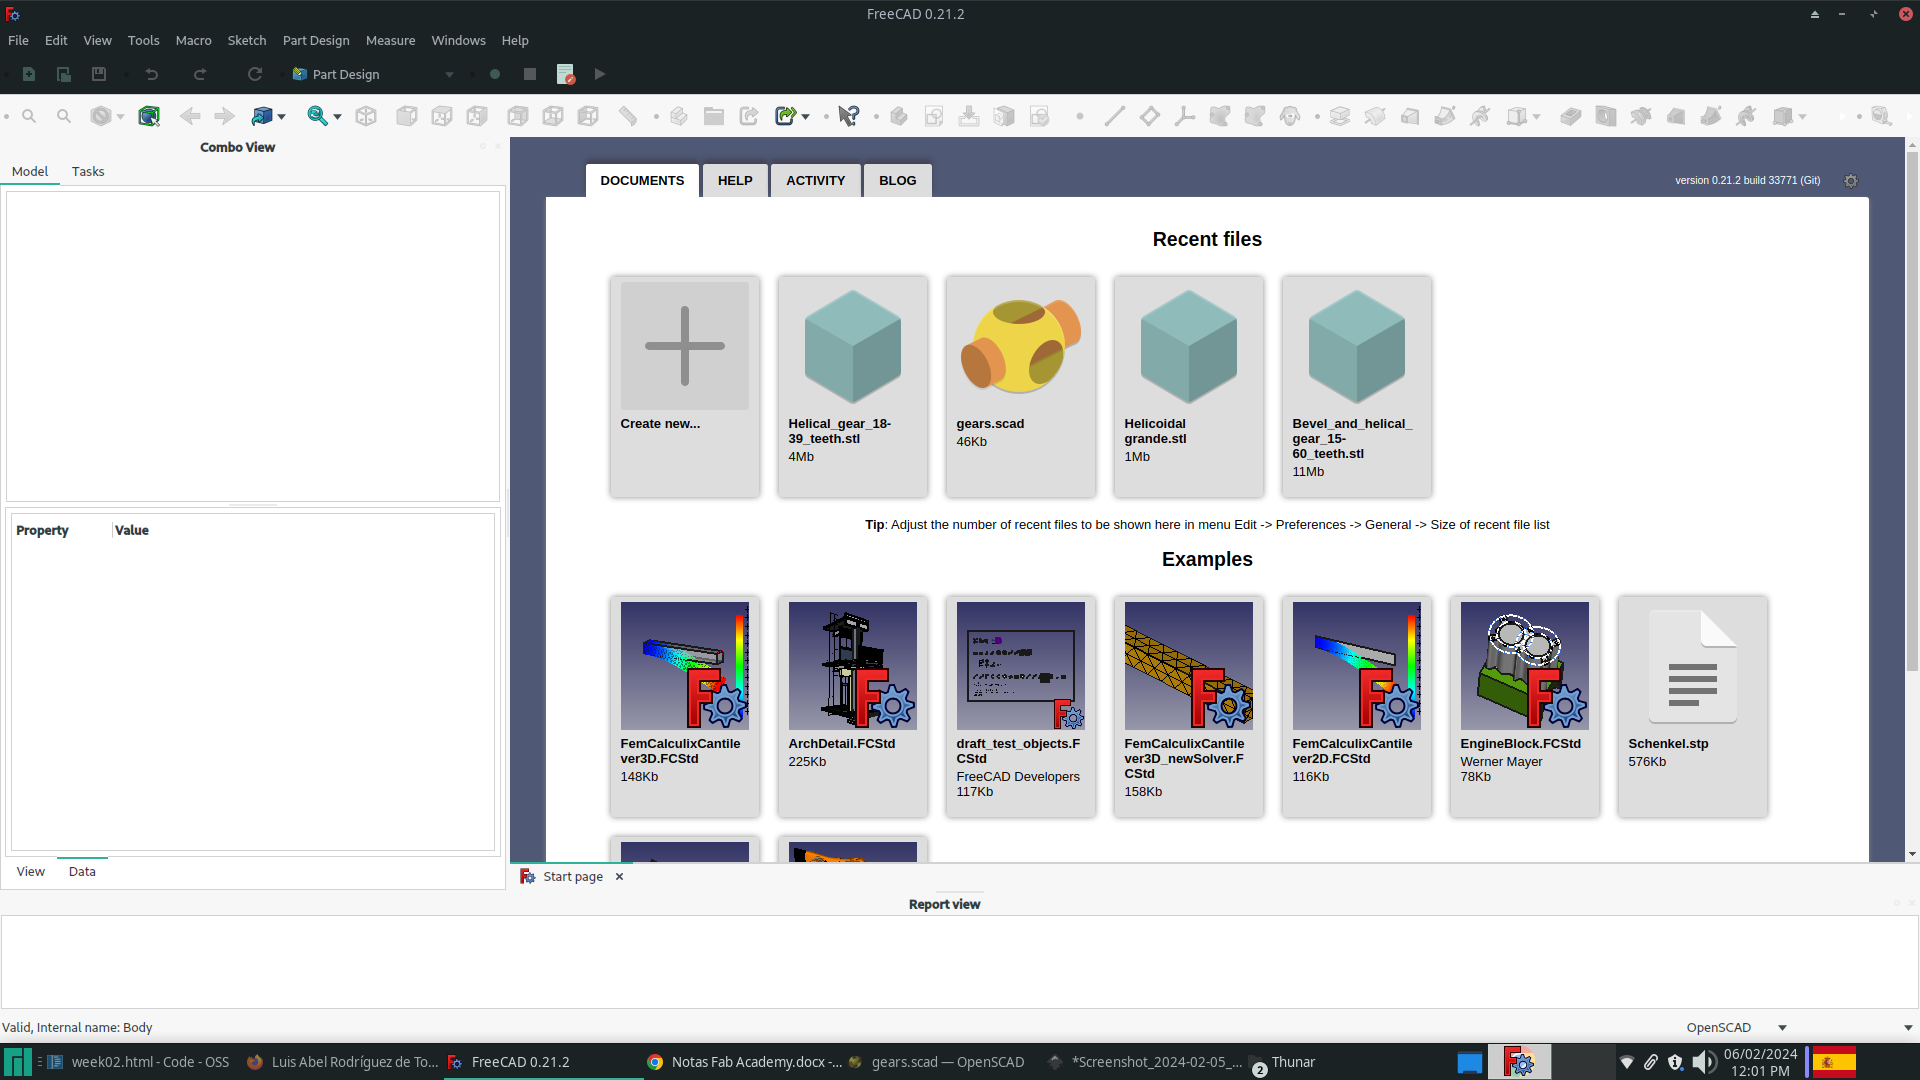The width and height of the screenshot is (1920, 1080).
Task: Click the Save document toolbar icon
Action: (99, 74)
